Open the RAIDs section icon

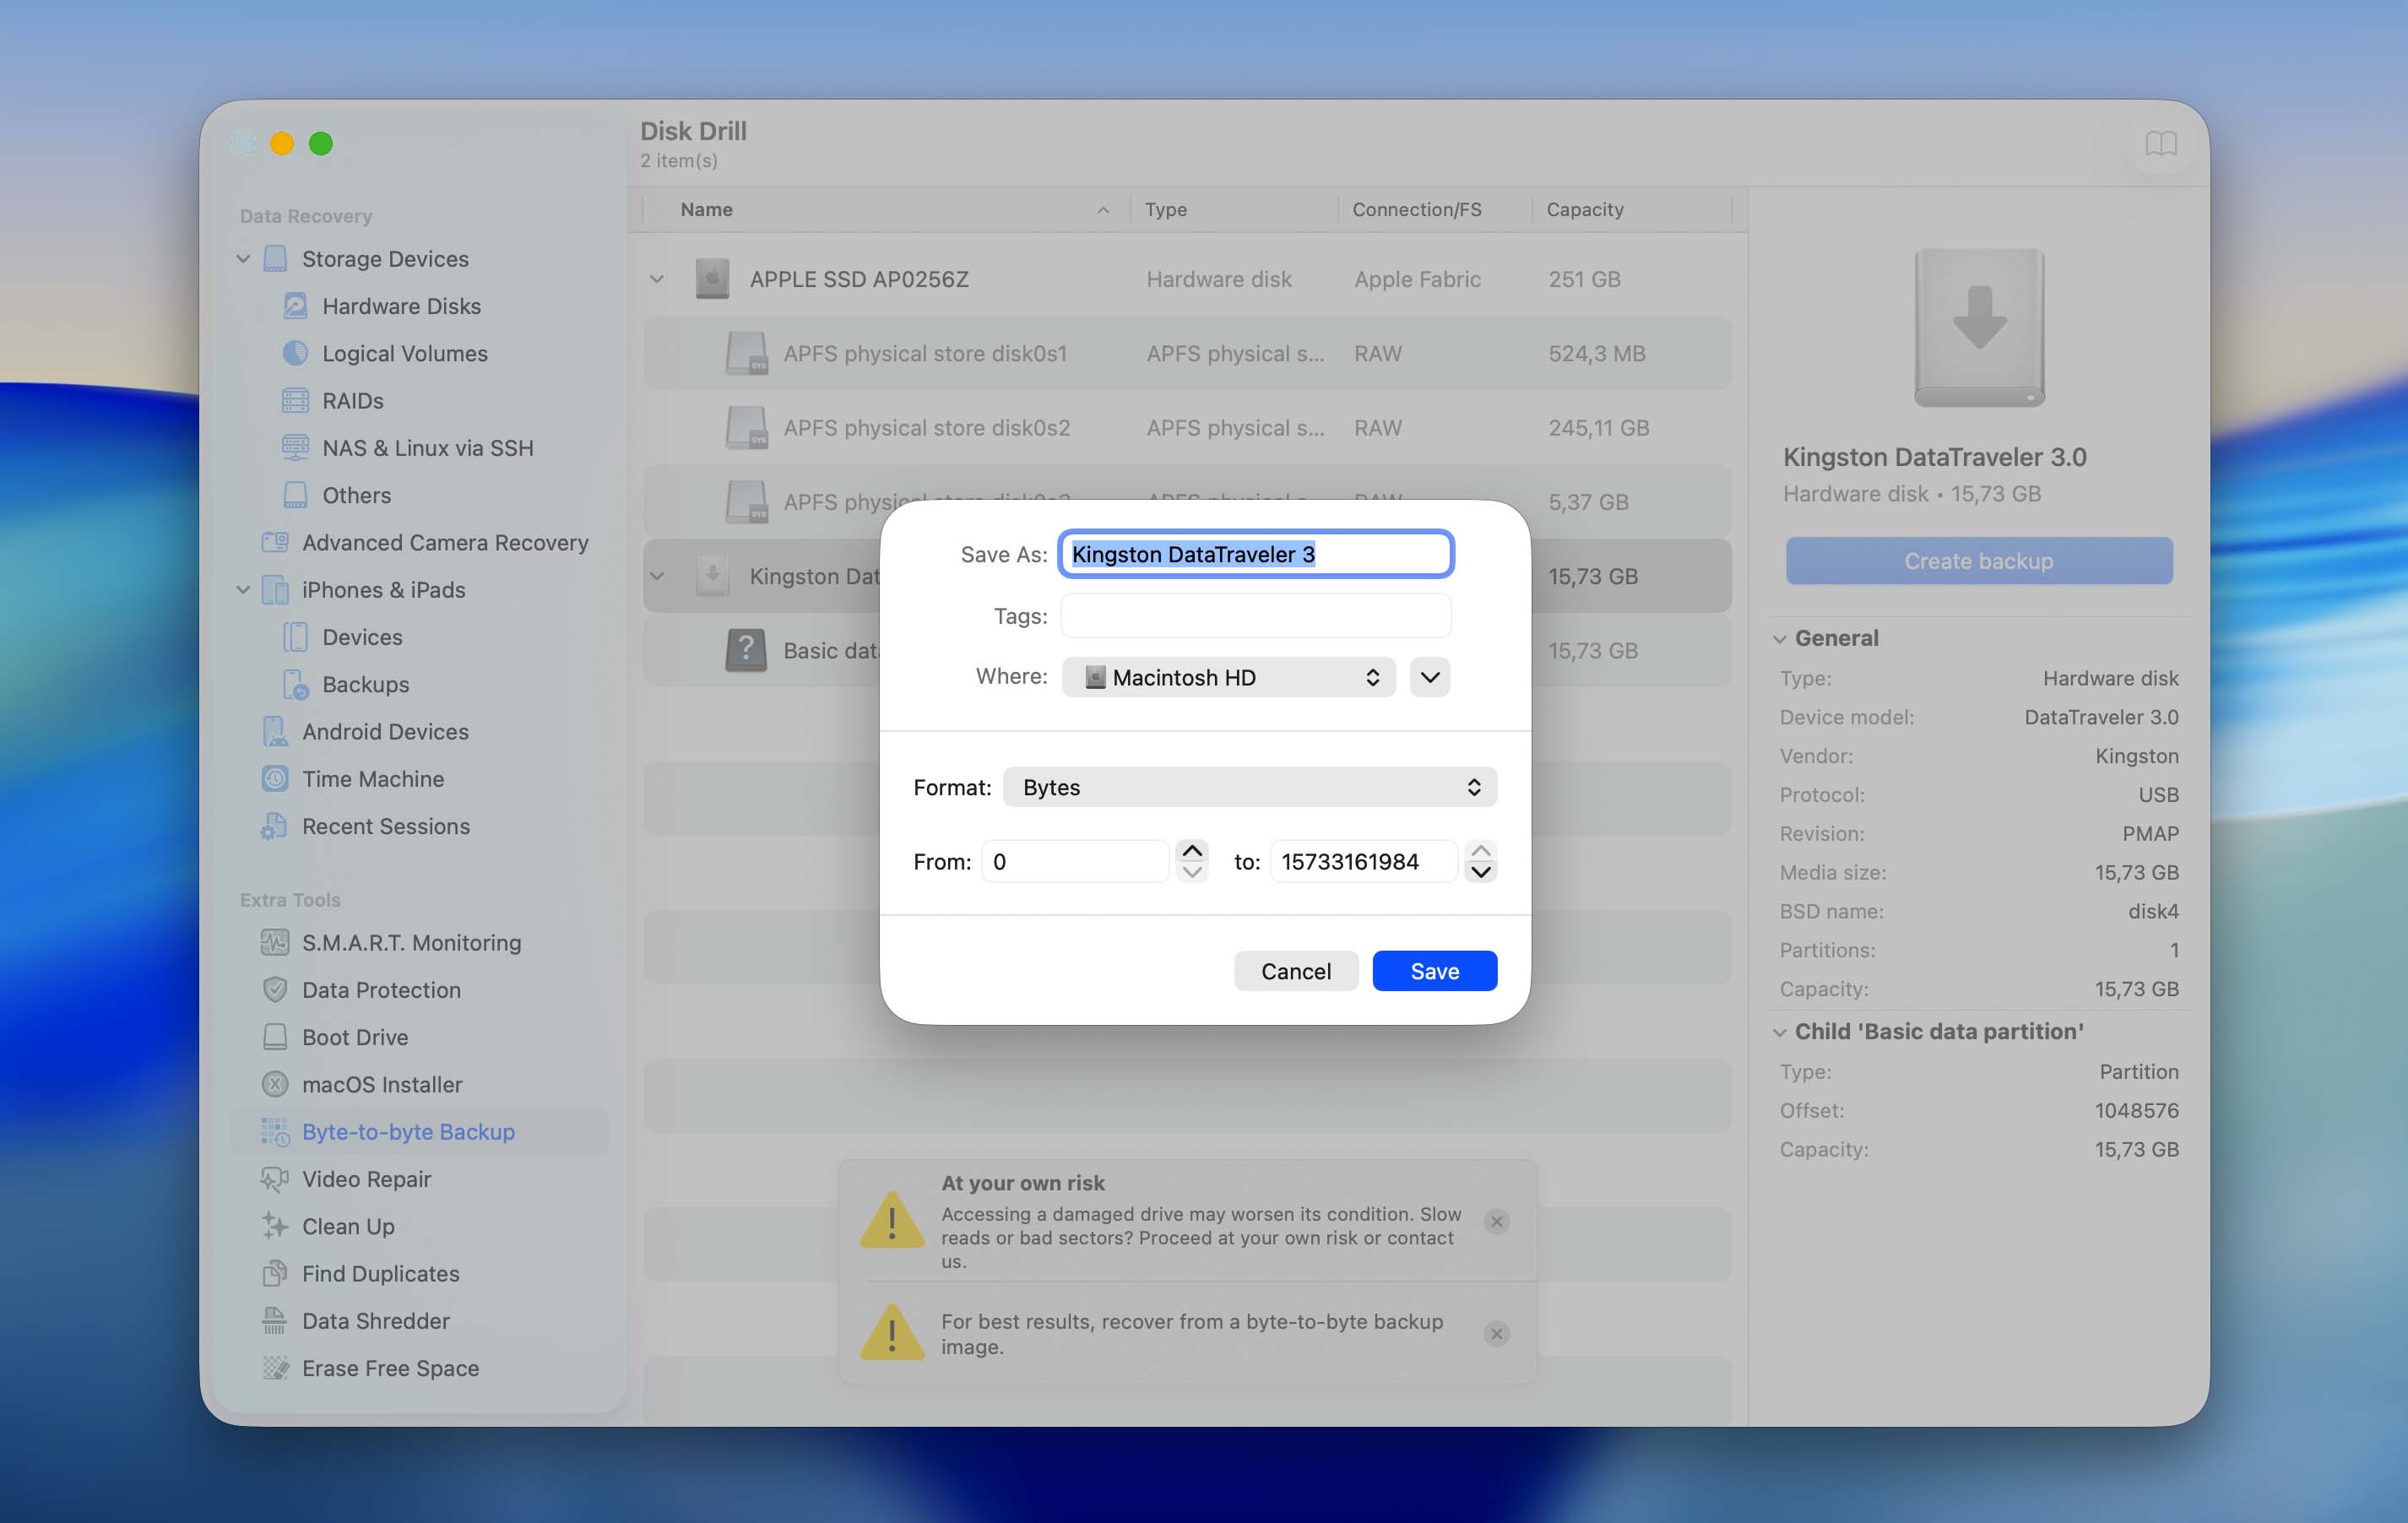(295, 400)
